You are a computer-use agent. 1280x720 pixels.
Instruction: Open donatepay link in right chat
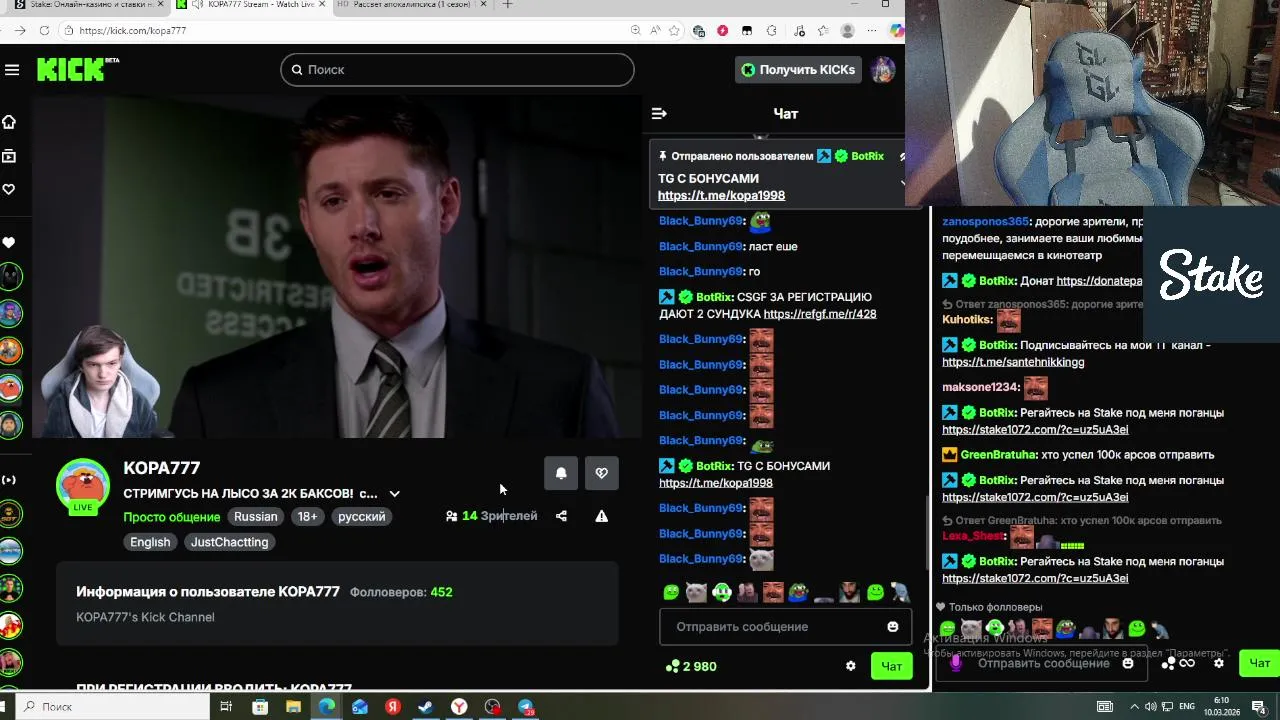1099,281
